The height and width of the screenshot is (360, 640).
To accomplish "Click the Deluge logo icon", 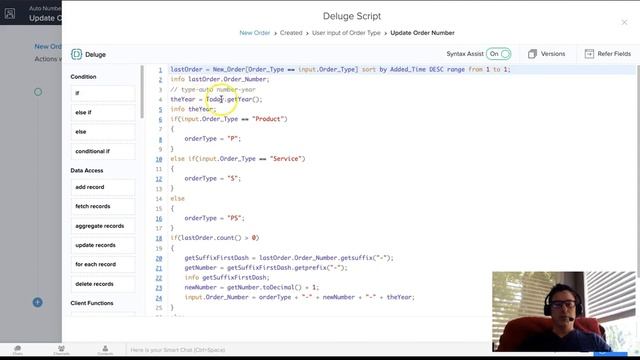I will point(76,54).
